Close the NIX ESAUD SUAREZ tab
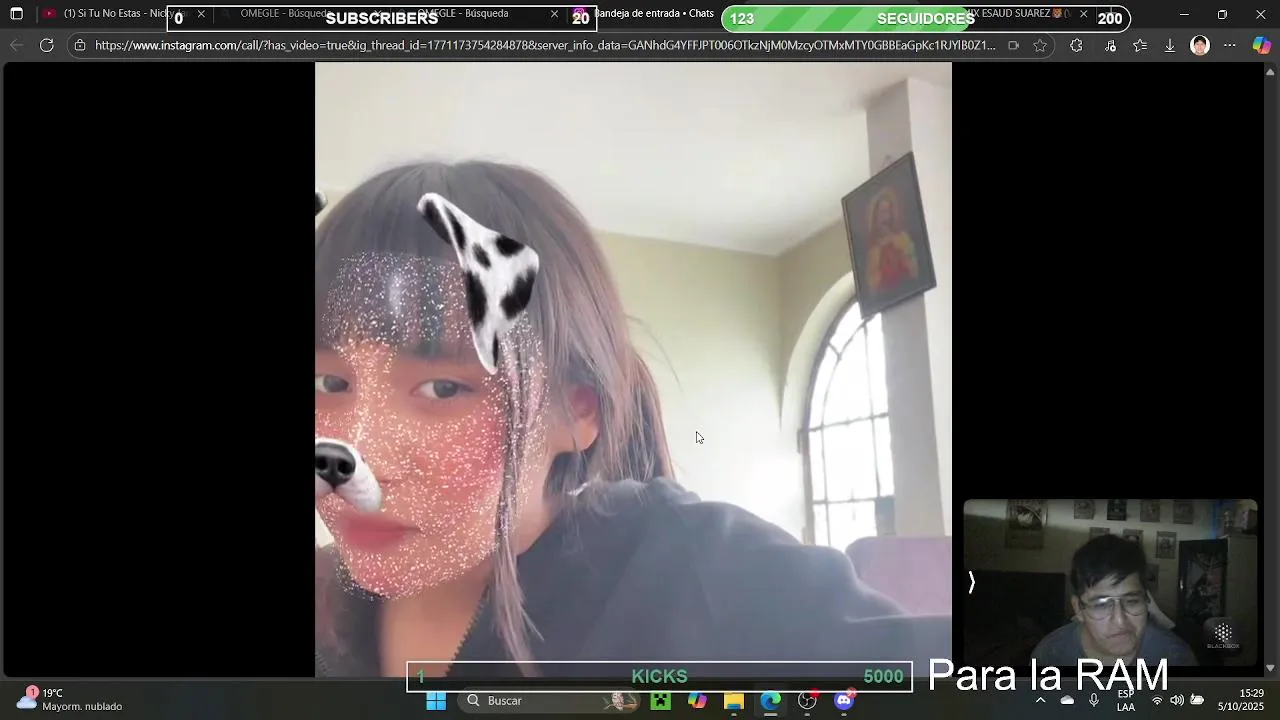 tap(1083, 14)
